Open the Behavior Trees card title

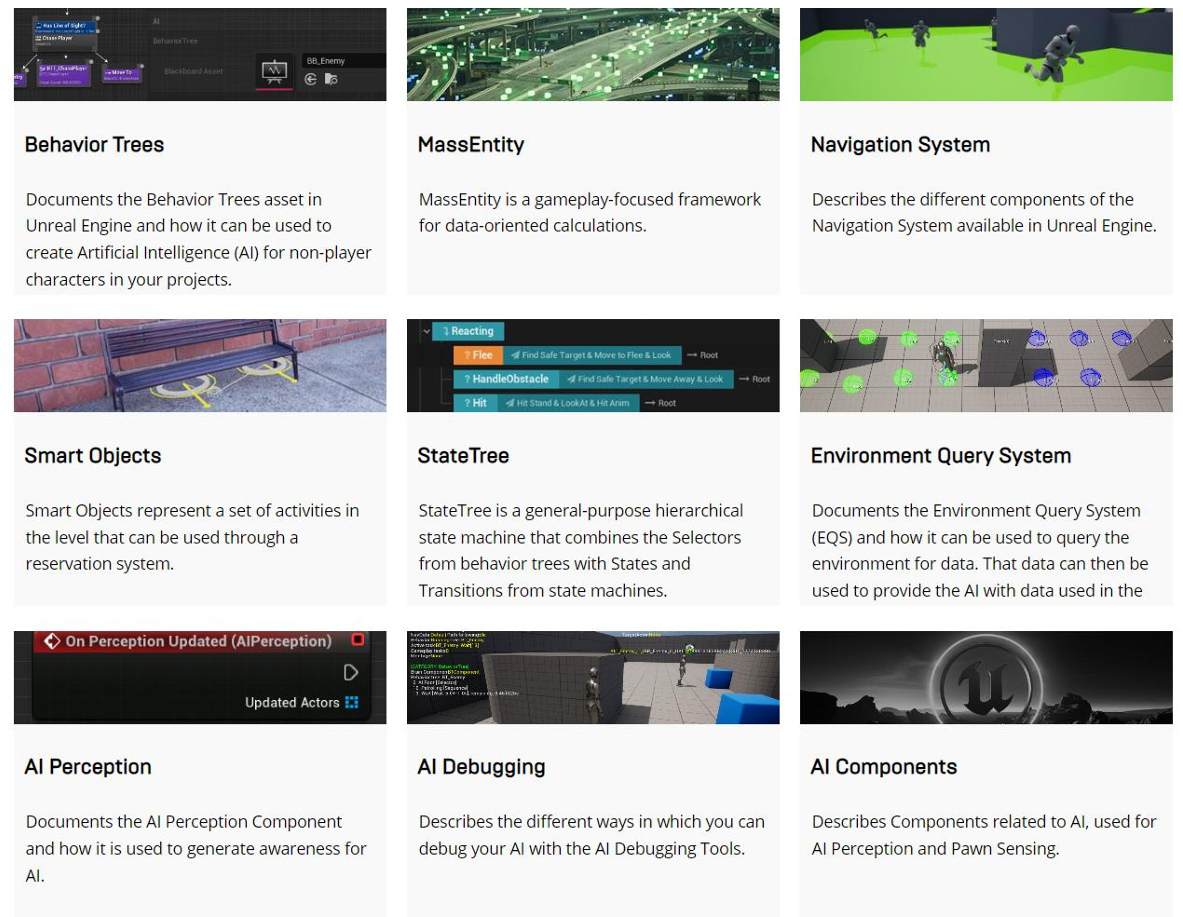point(94,144)
